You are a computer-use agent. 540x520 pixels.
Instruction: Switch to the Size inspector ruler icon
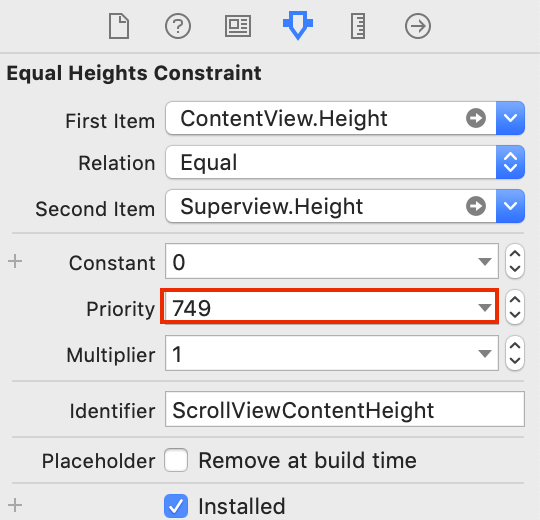[358, 26]
